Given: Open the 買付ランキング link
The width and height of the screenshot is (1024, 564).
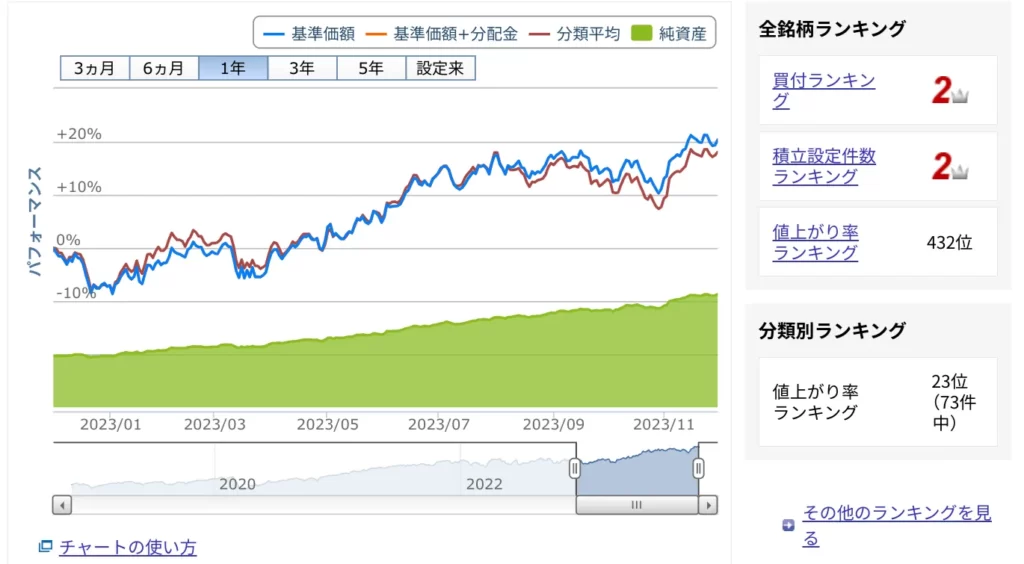Looking at the screenshot, I should [823, 91].
